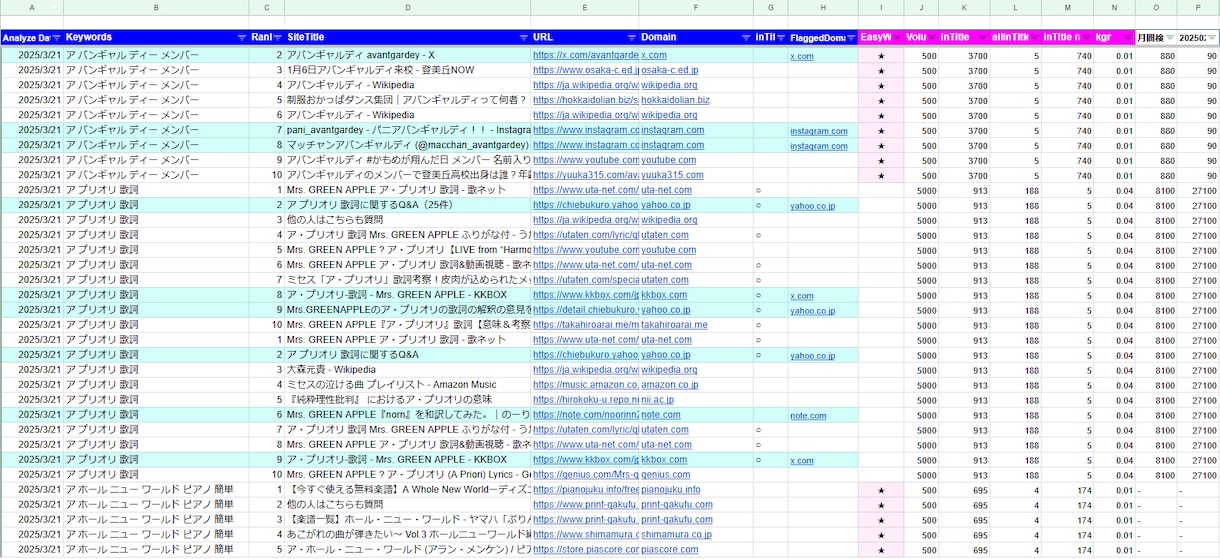Open the takahiroarai.me domain link

tap(674, 325)
